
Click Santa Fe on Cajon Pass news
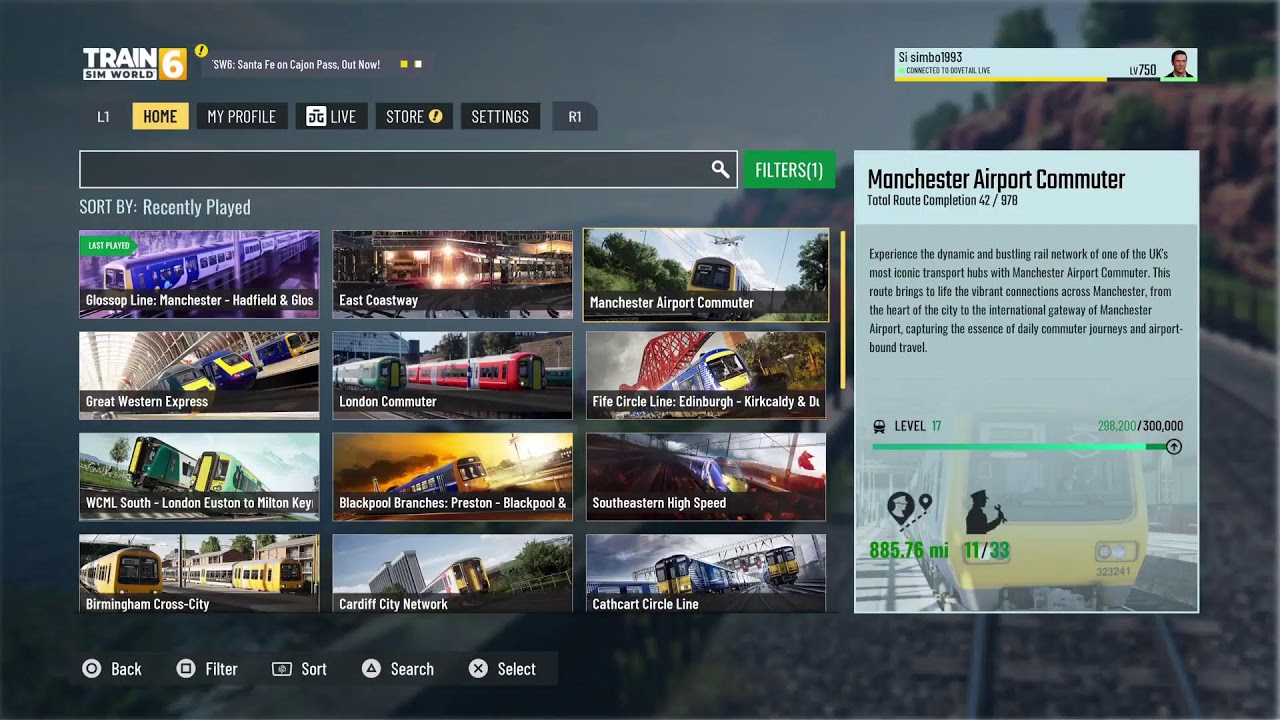pos(295,64)
